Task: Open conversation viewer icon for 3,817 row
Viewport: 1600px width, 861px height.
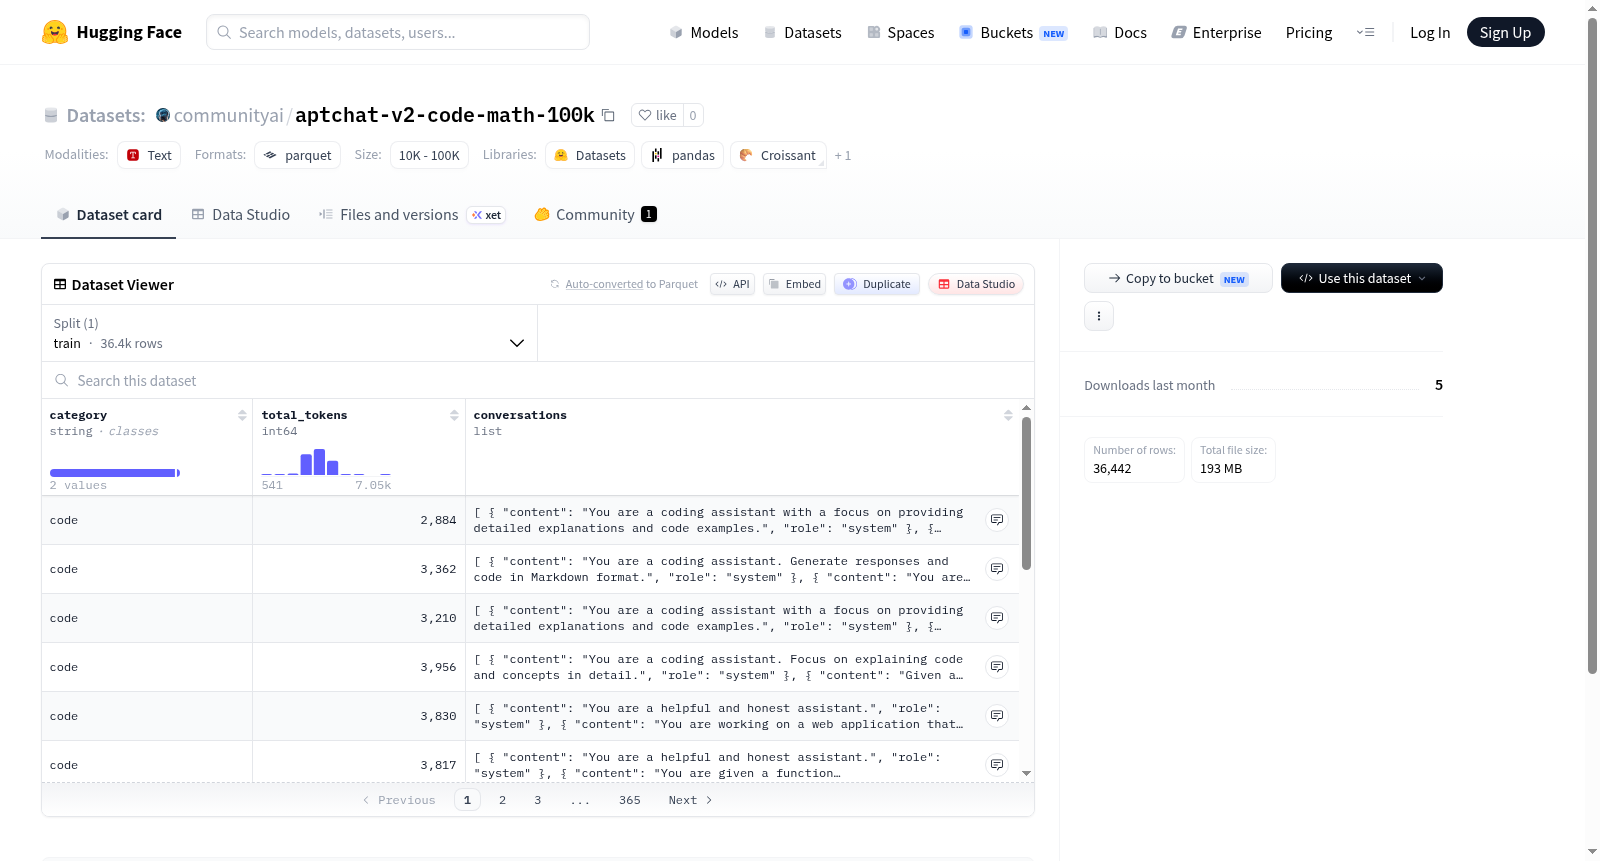Action: (x=997, y=765)
